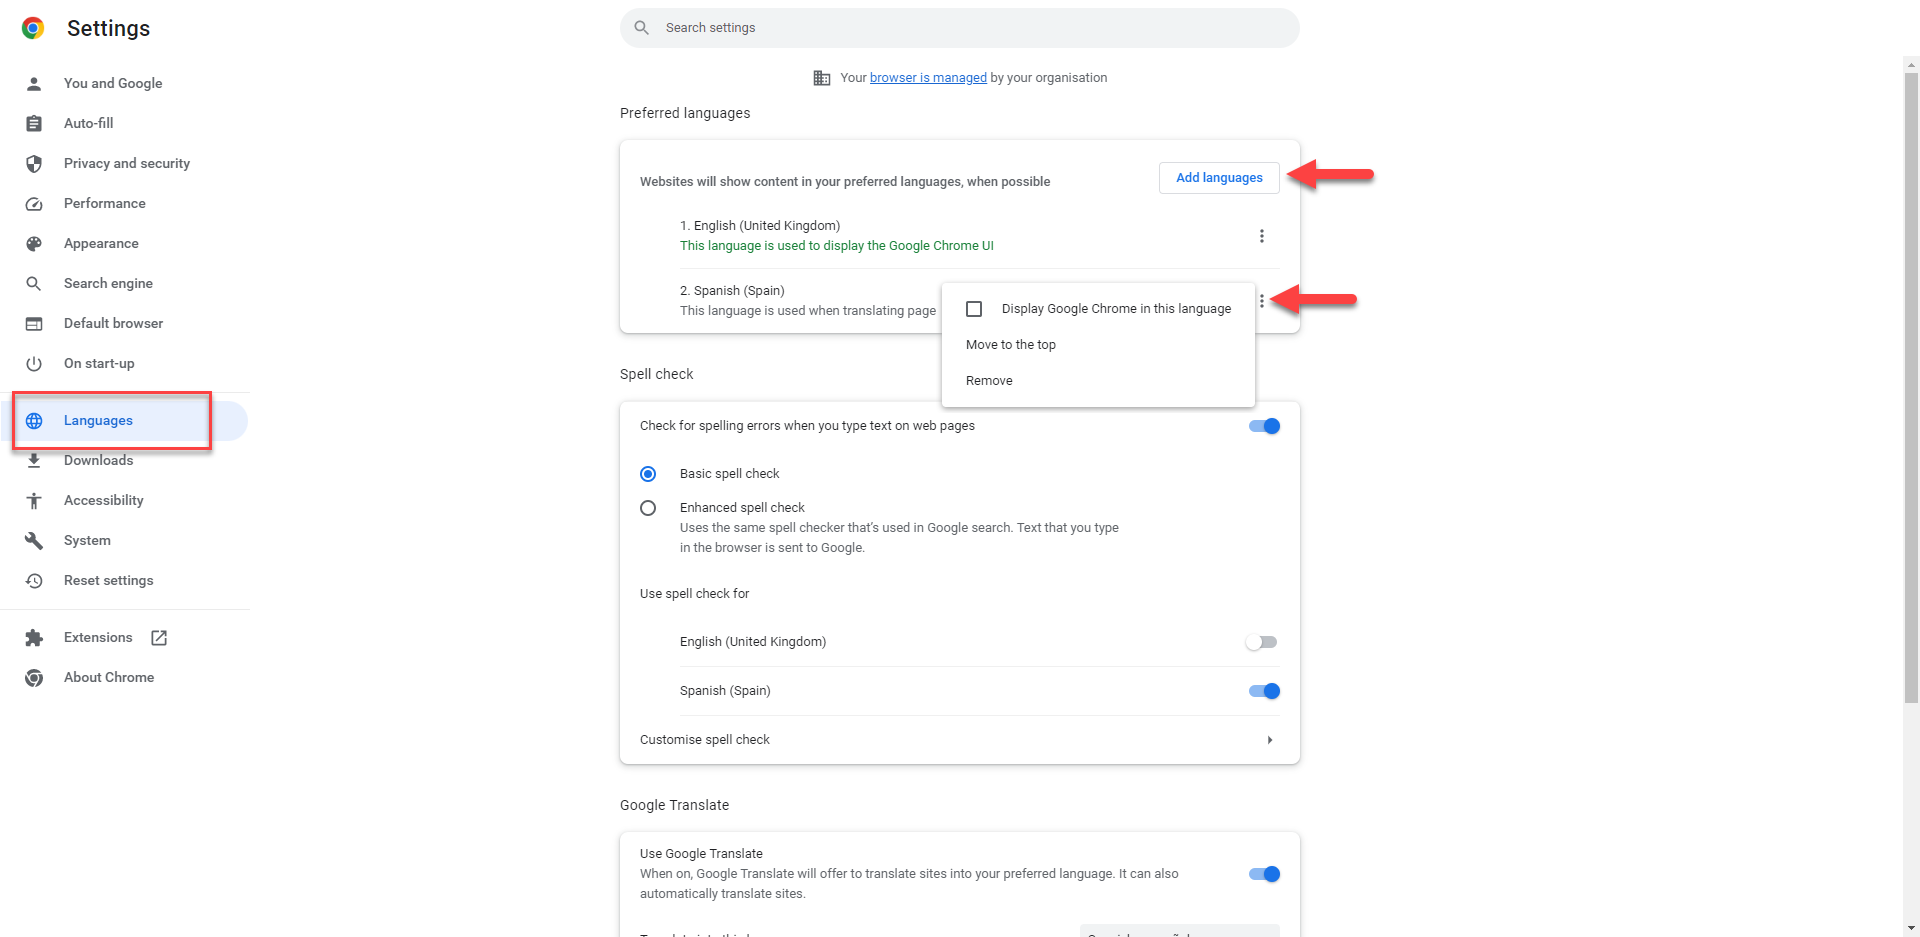Disable the Use Google Translate switch
Viewport: 1920px width, 937px height.
point(1264,874)
